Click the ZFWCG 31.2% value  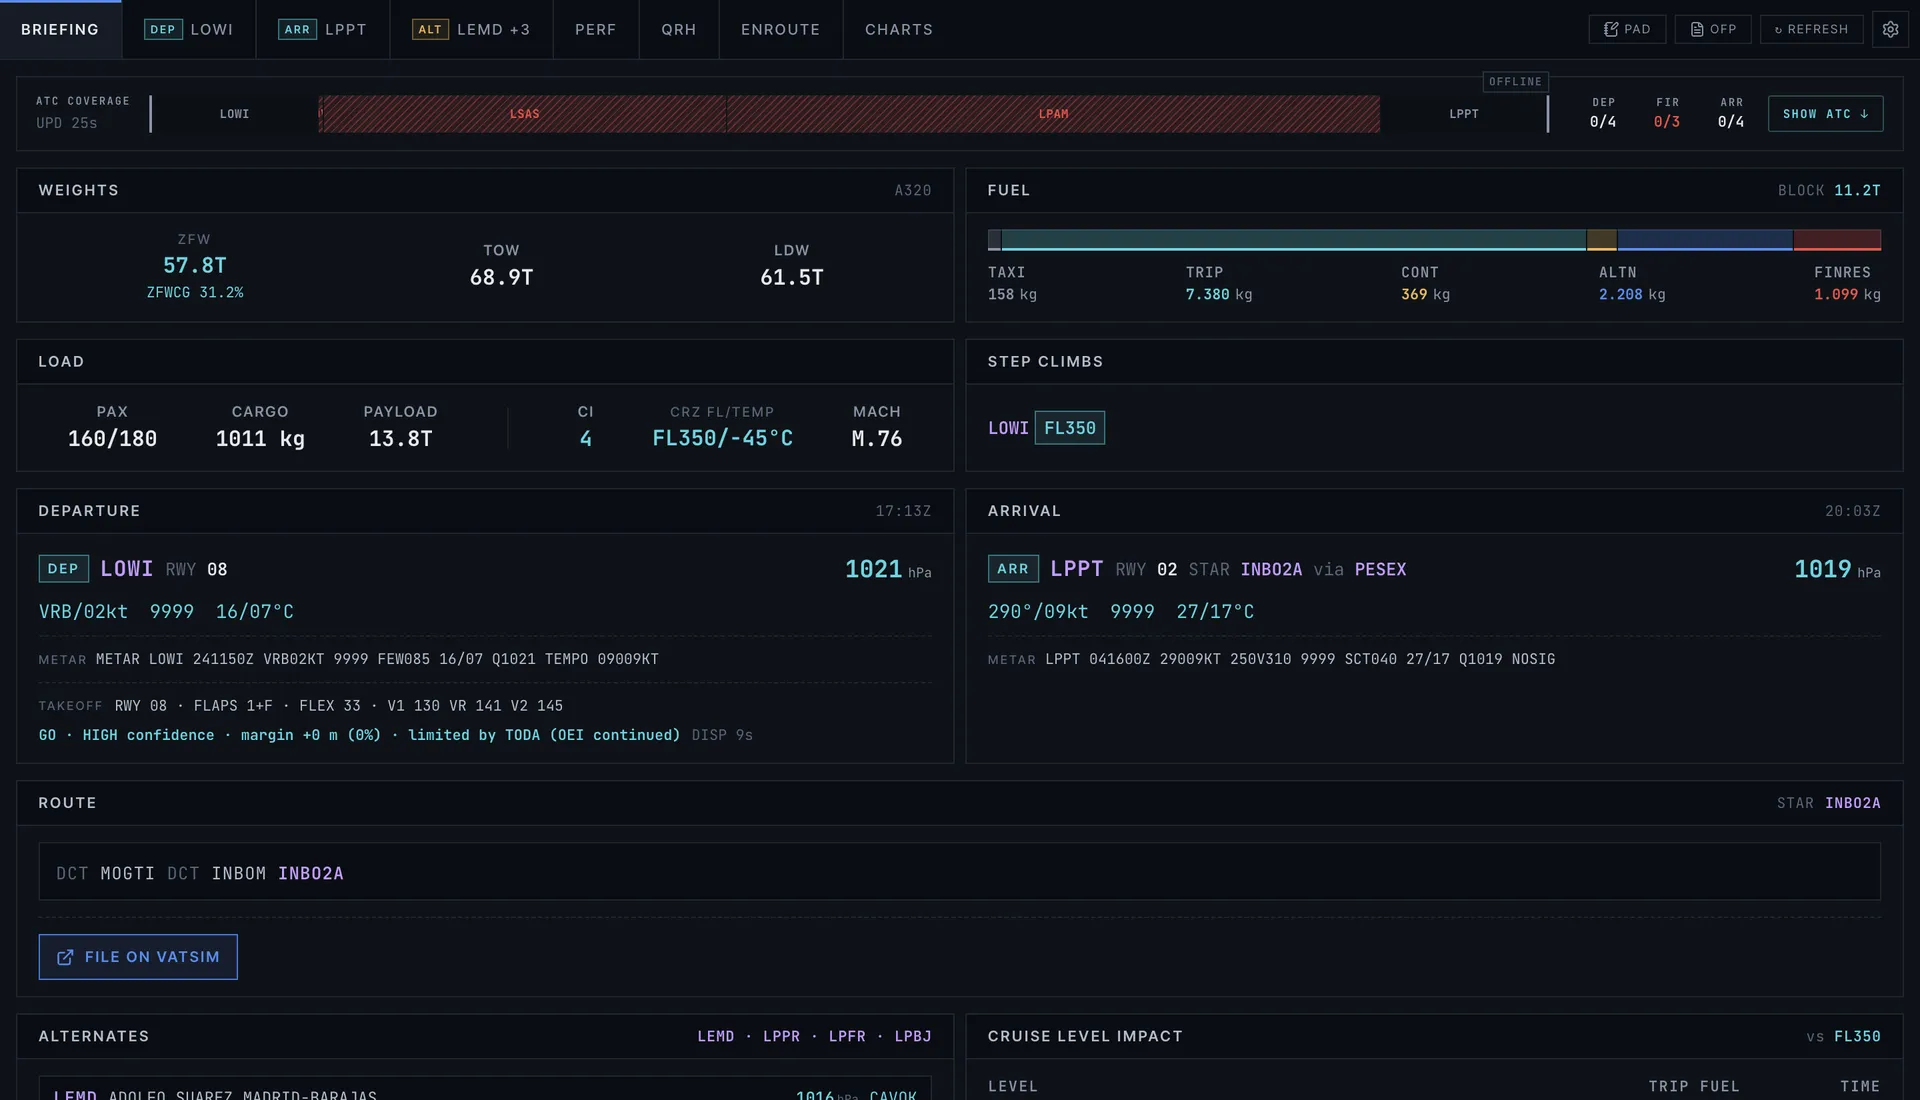coord(195,293)
